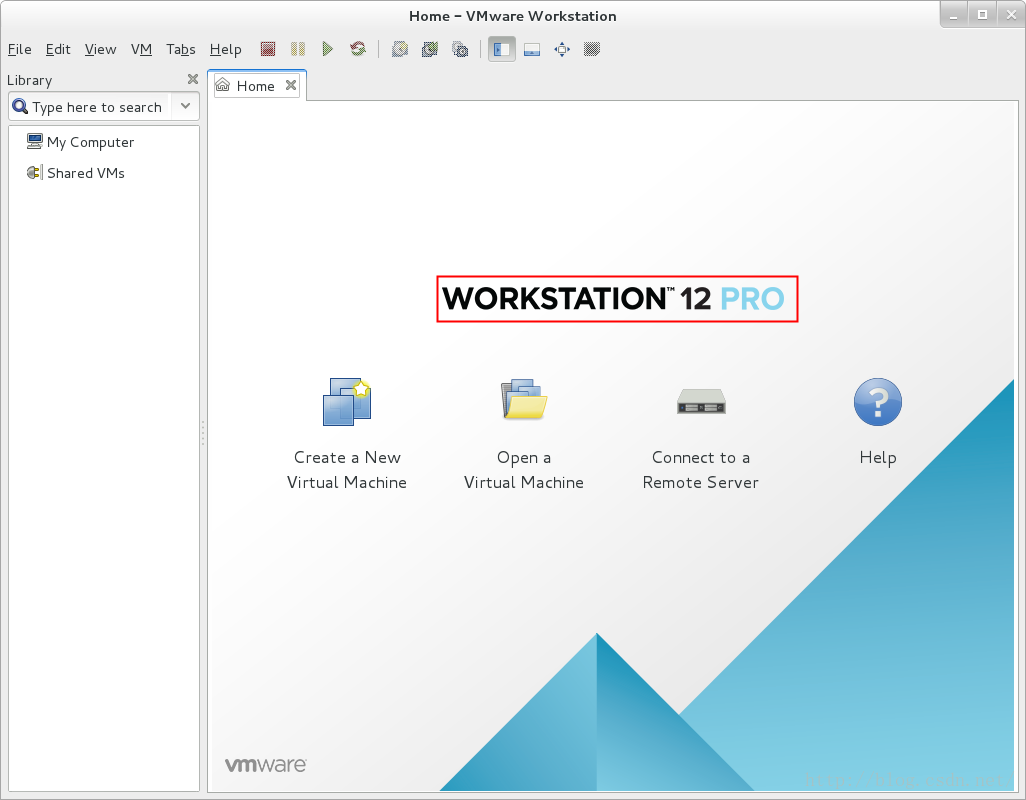
Task: Toggle Unity mode toolbar button
Action: point(592,49)
